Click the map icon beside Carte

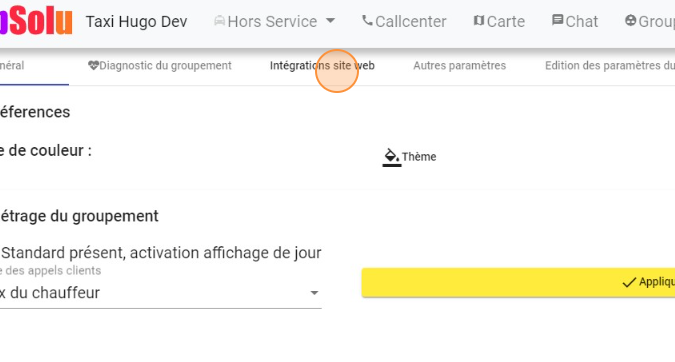tap(479, 20)
